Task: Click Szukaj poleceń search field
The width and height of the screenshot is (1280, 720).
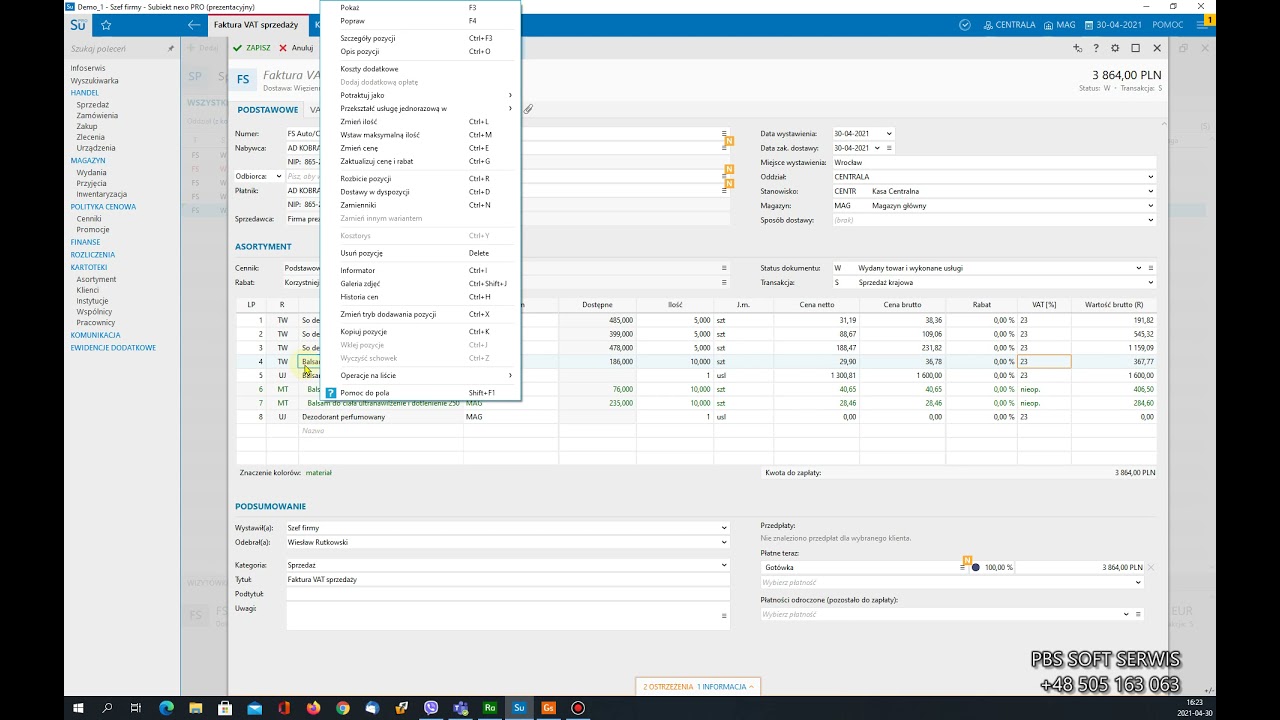Action: pos(117,48)
